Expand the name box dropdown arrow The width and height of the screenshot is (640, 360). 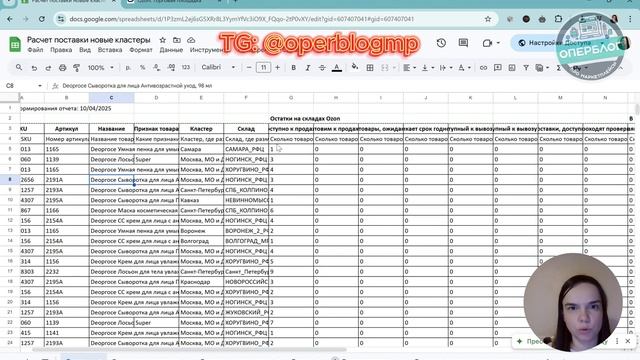(40, 86)
